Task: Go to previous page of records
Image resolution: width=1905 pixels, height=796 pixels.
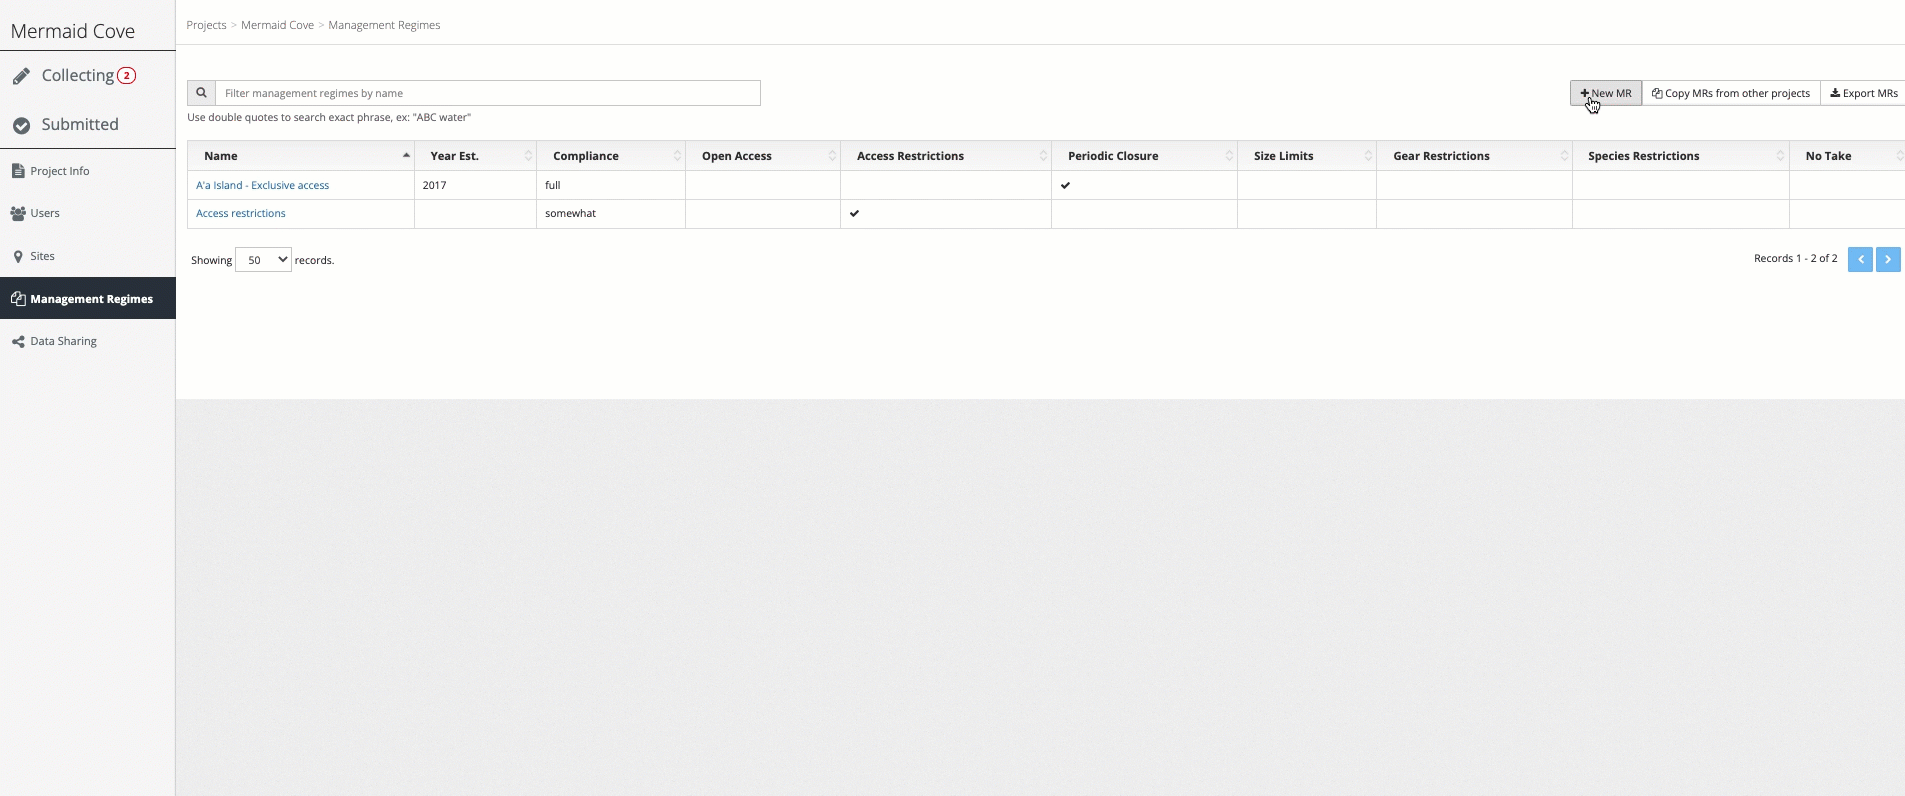Action: point(1860,259)
